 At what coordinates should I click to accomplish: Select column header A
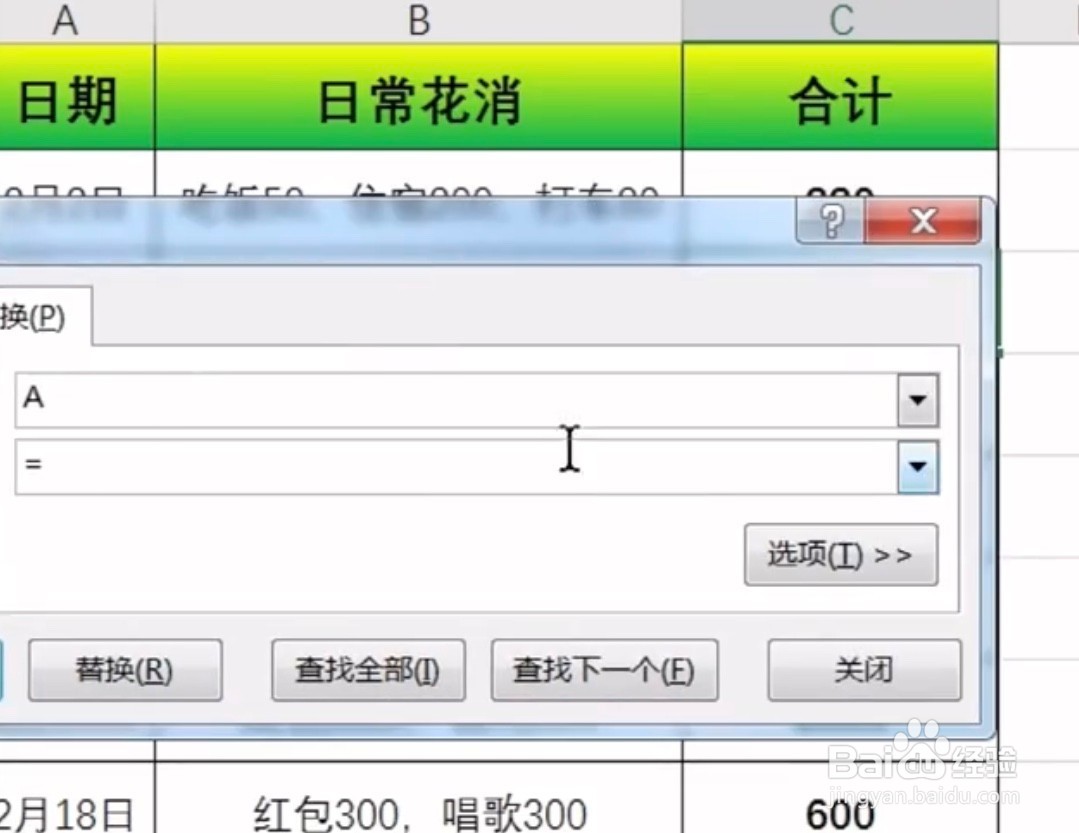[x=65, y=18]
